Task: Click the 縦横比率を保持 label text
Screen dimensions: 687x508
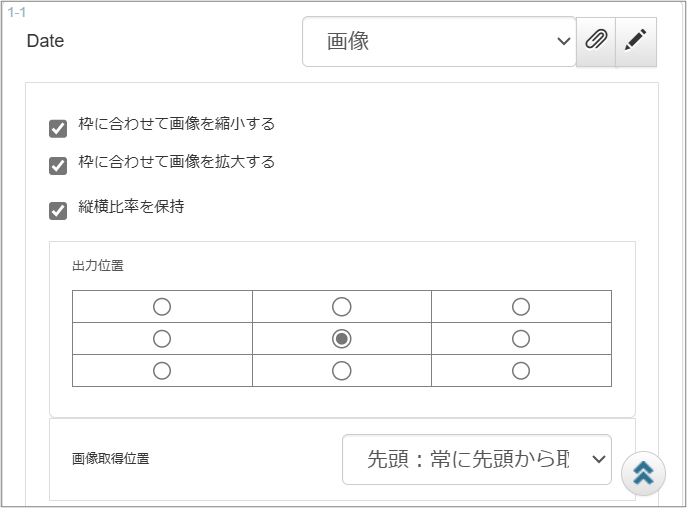Action: tap(131, 207)
